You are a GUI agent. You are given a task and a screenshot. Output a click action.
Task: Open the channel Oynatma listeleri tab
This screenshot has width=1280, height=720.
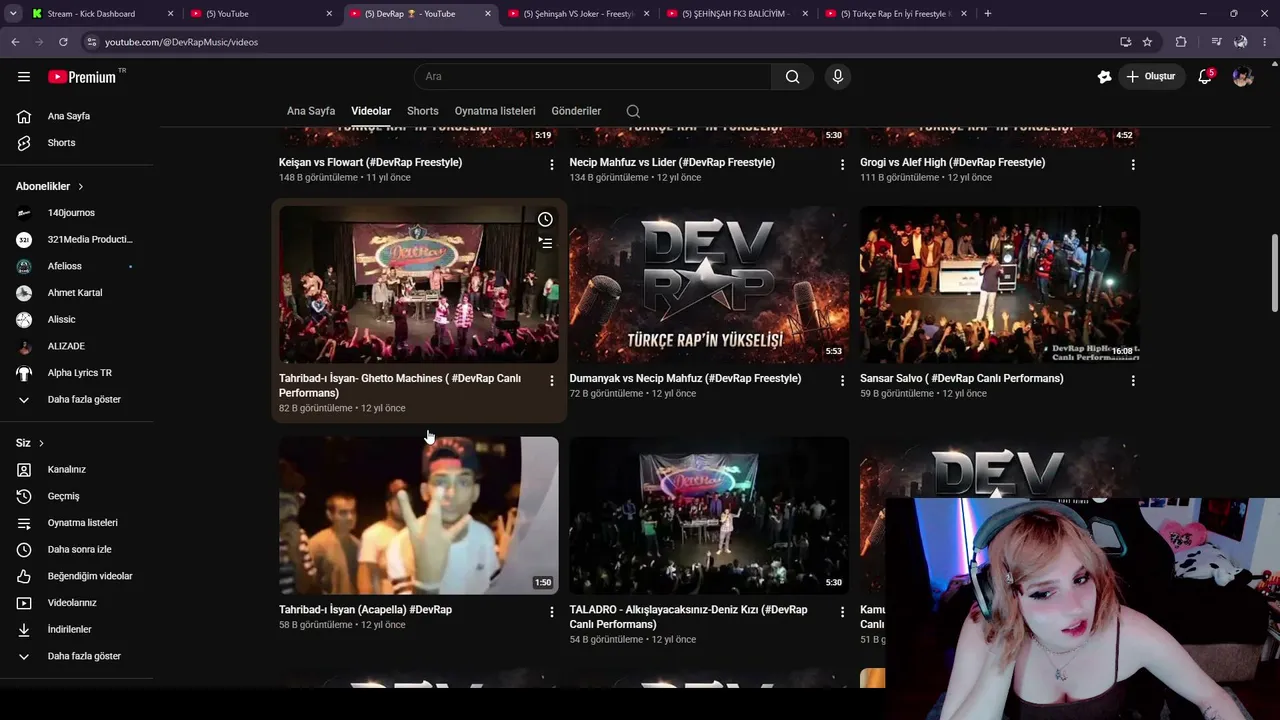coord(495,111)
